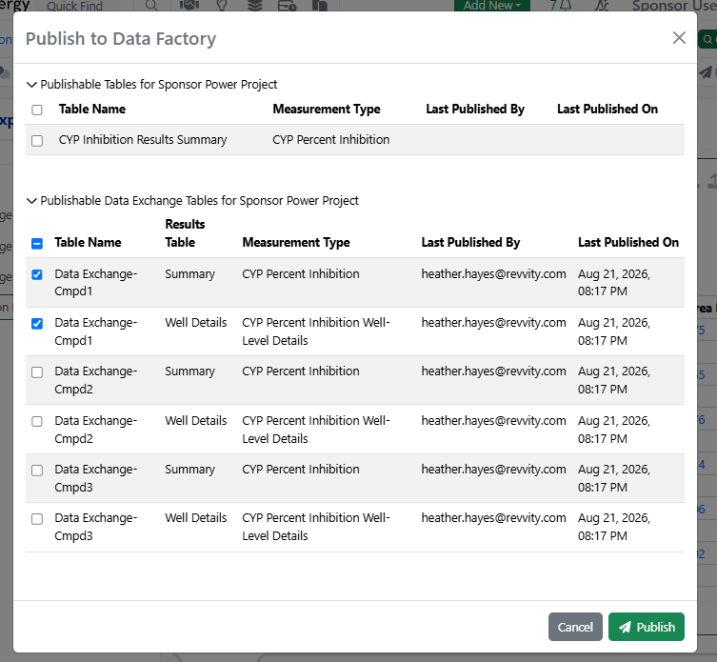Collapse the Publishable Data Exchange Tables section
Viewport: 717px width, 662px height.
[x=32, y=201]
